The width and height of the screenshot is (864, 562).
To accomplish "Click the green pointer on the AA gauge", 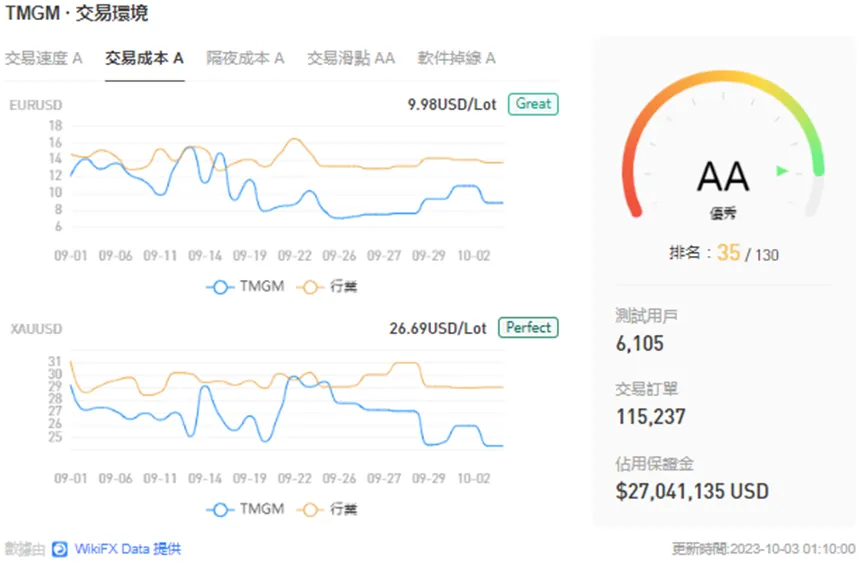I will [782, 171].
